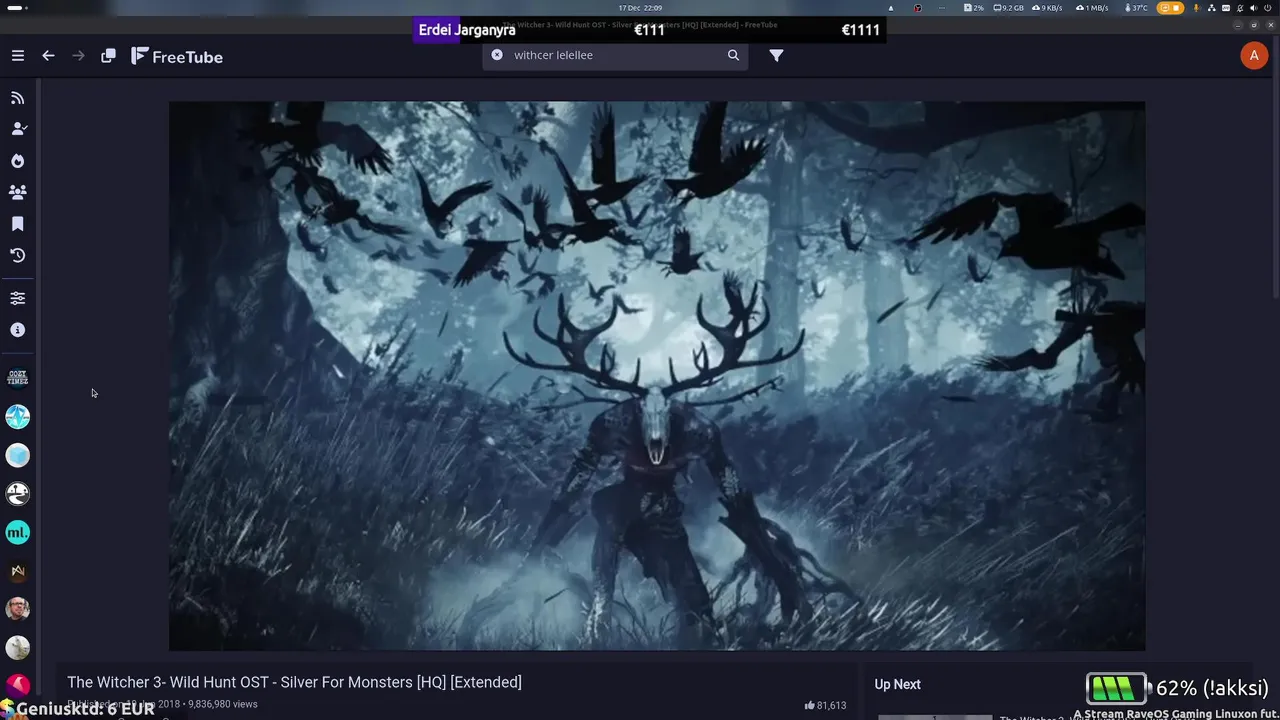Open Playlists bookmark in sidebar
Image resolution: width=1280 pixels, height=720 pixels.
pos(18,224)
